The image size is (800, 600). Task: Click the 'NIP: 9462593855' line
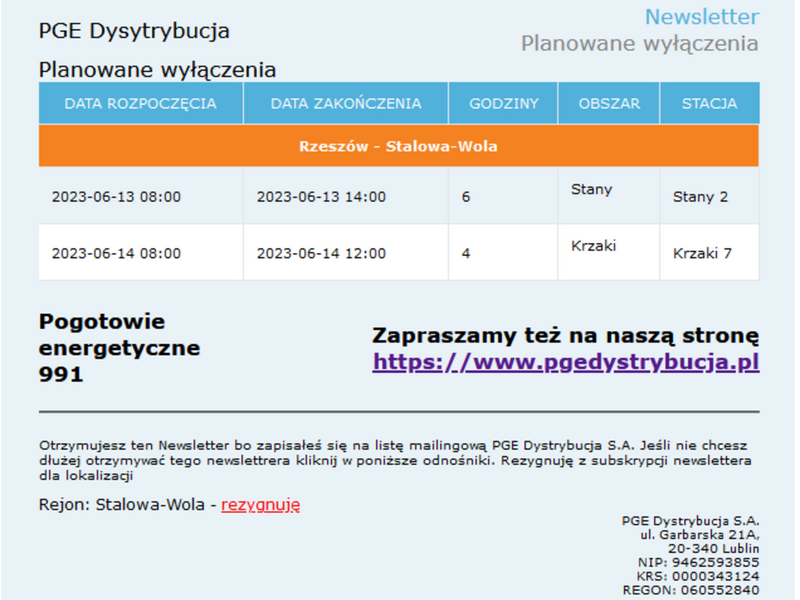tap(698, 562)
